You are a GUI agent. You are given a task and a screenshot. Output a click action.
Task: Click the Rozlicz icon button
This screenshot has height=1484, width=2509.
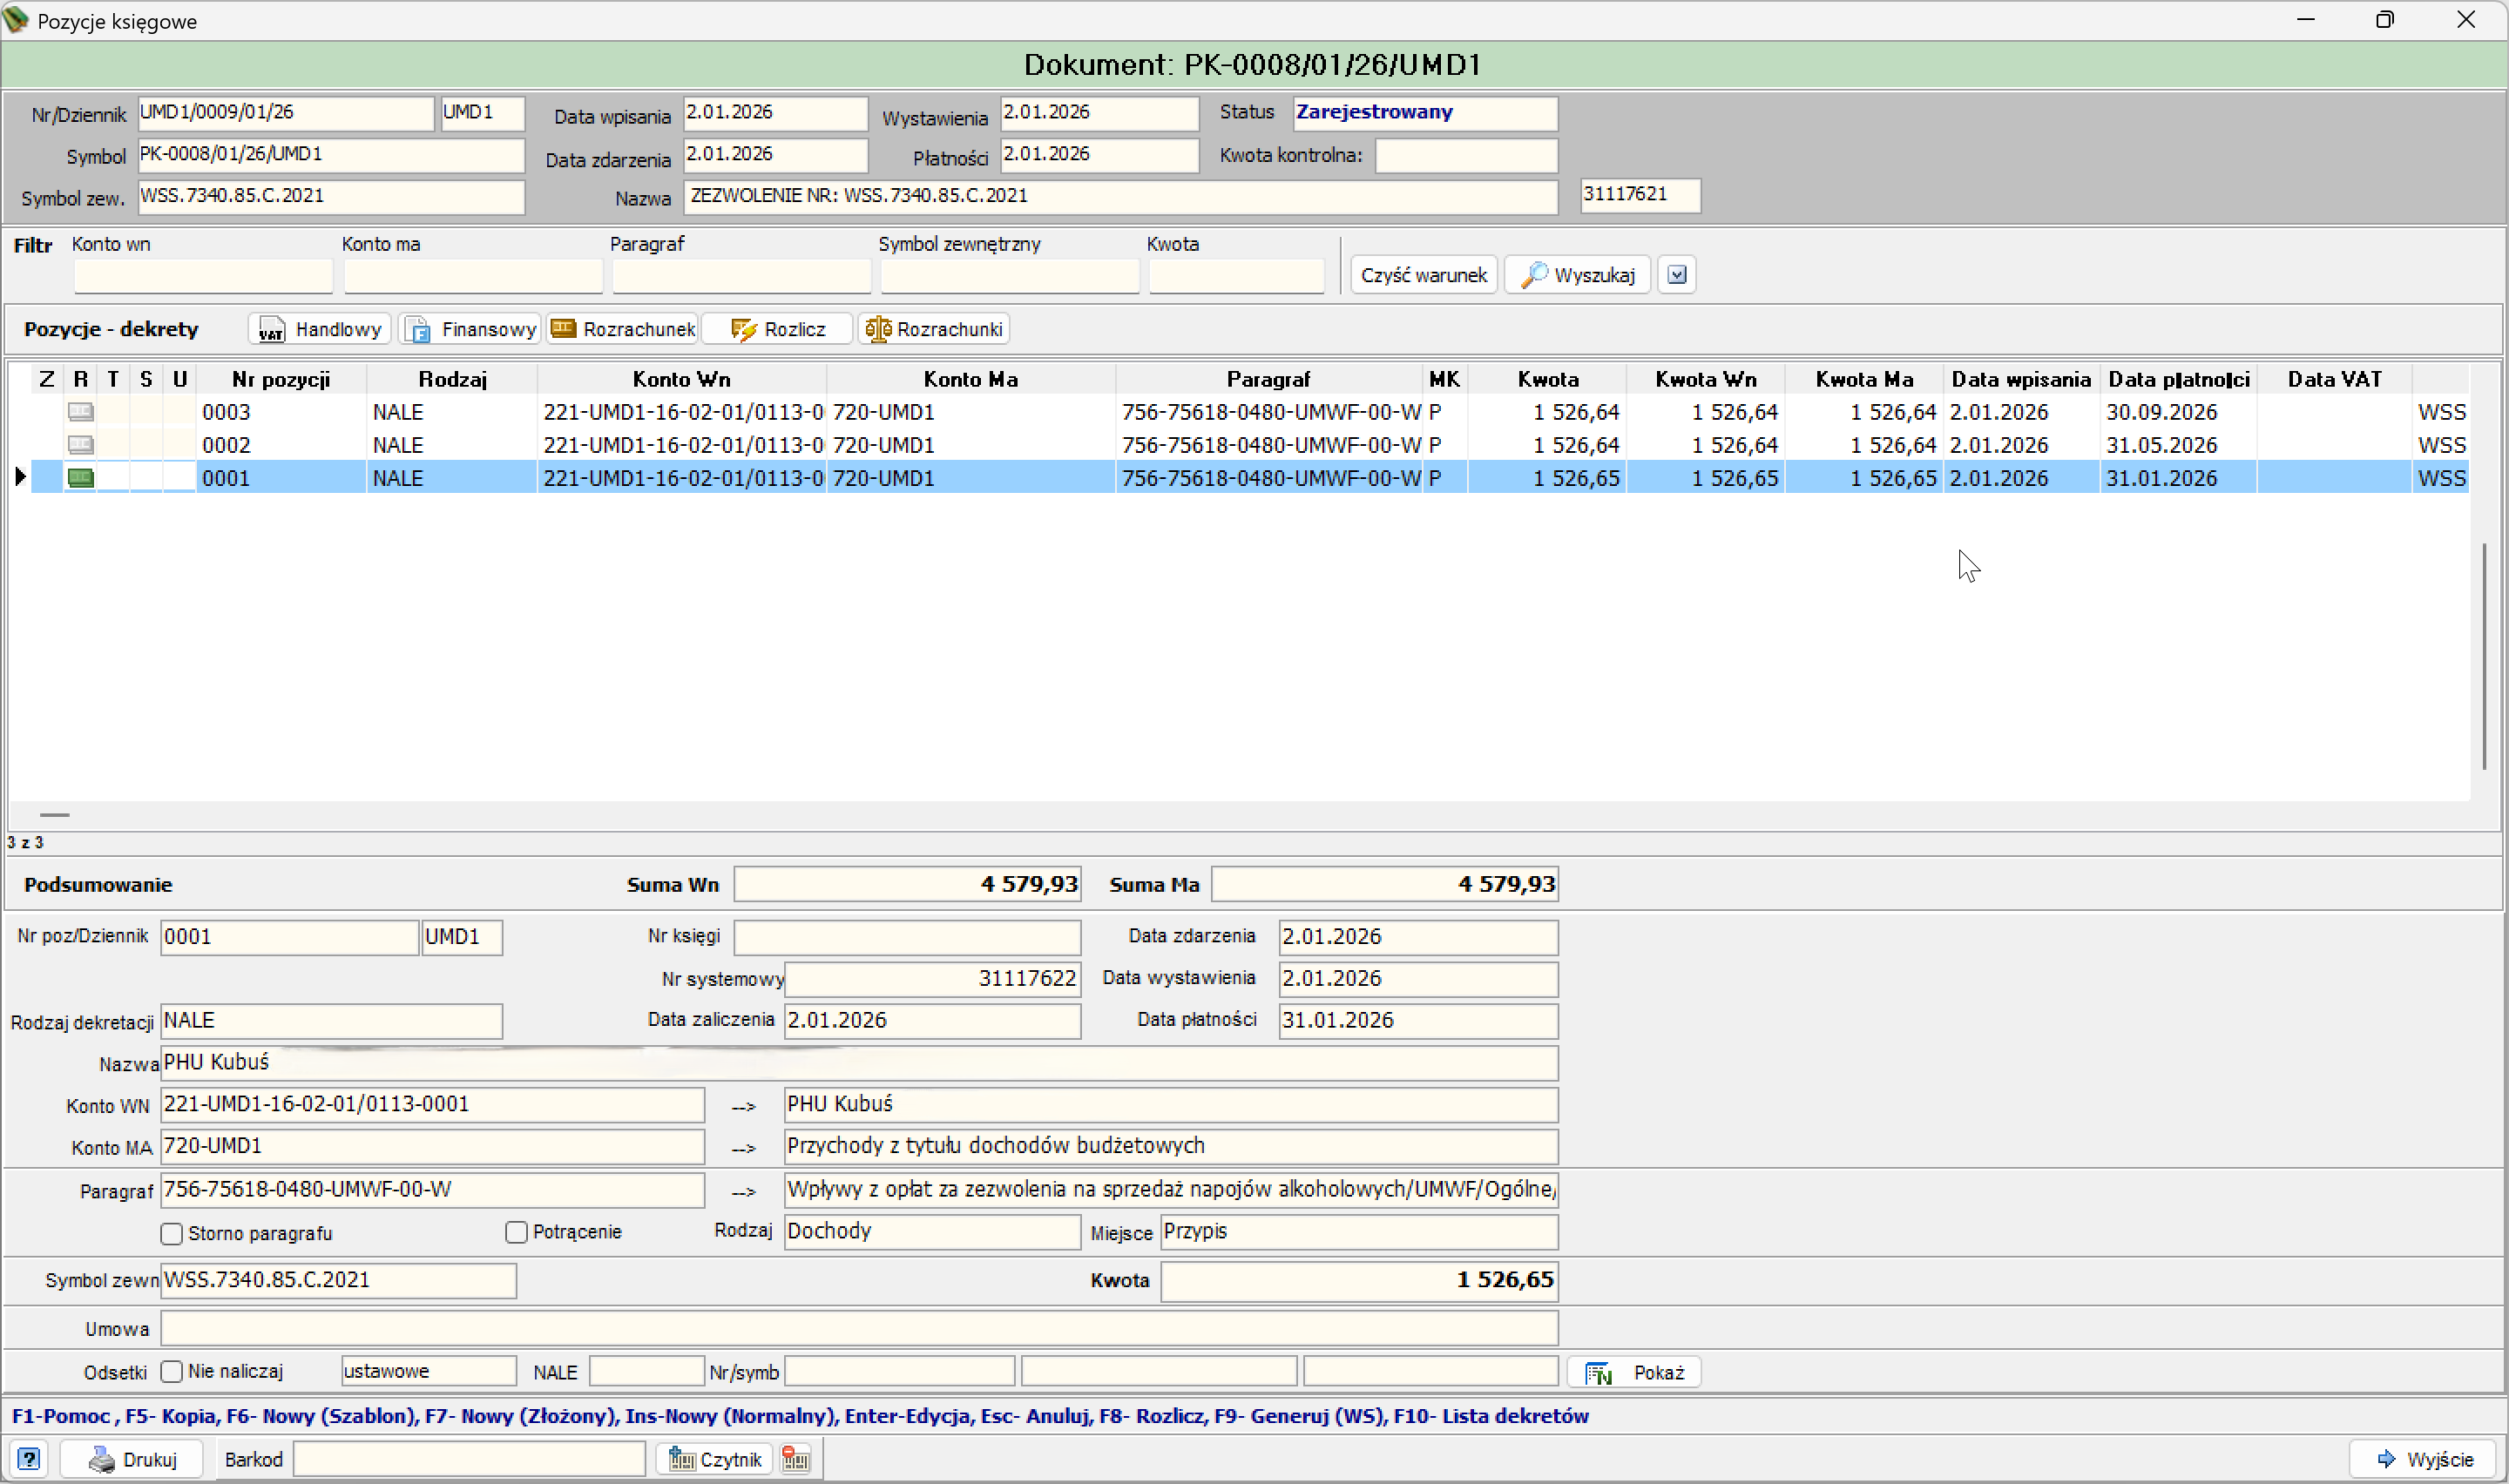tap(776, 329)
